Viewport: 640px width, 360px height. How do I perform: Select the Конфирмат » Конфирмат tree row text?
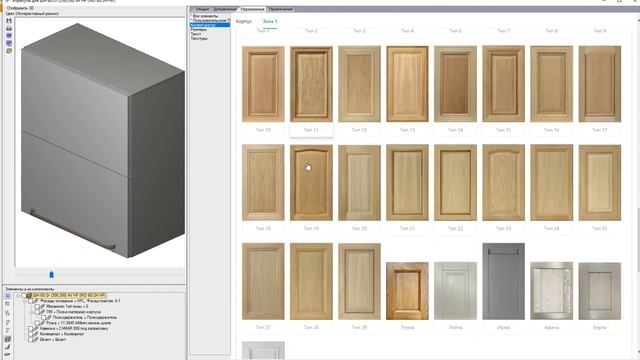click(x=62, y=334)
